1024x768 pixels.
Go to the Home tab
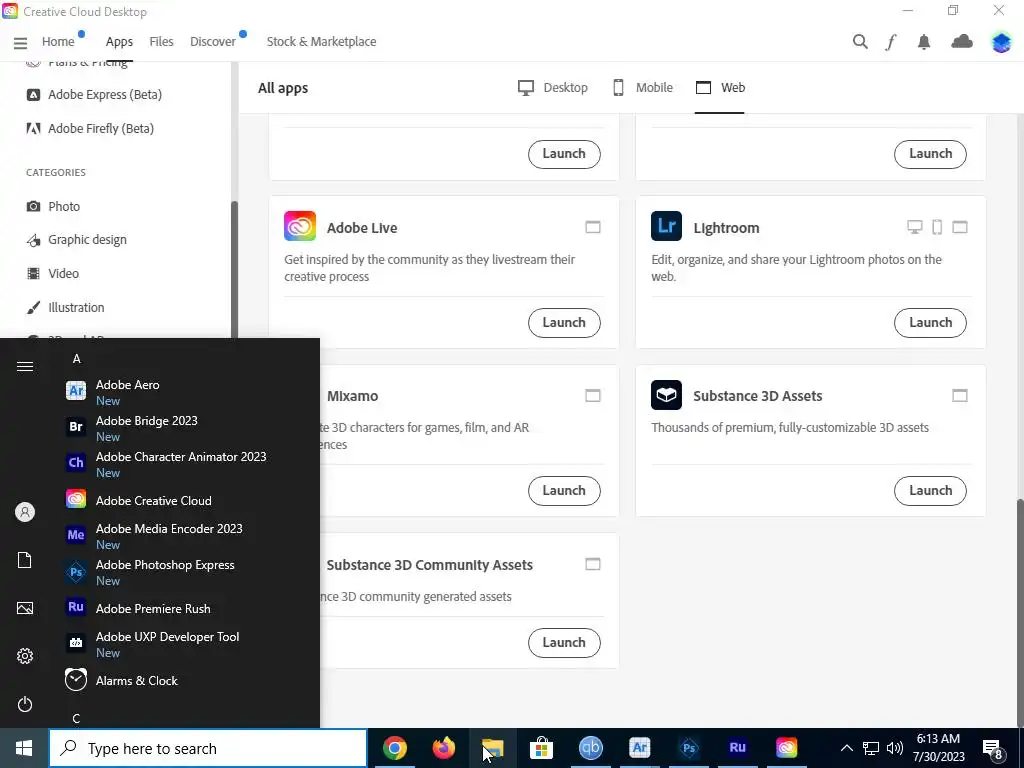click(58, 42)
